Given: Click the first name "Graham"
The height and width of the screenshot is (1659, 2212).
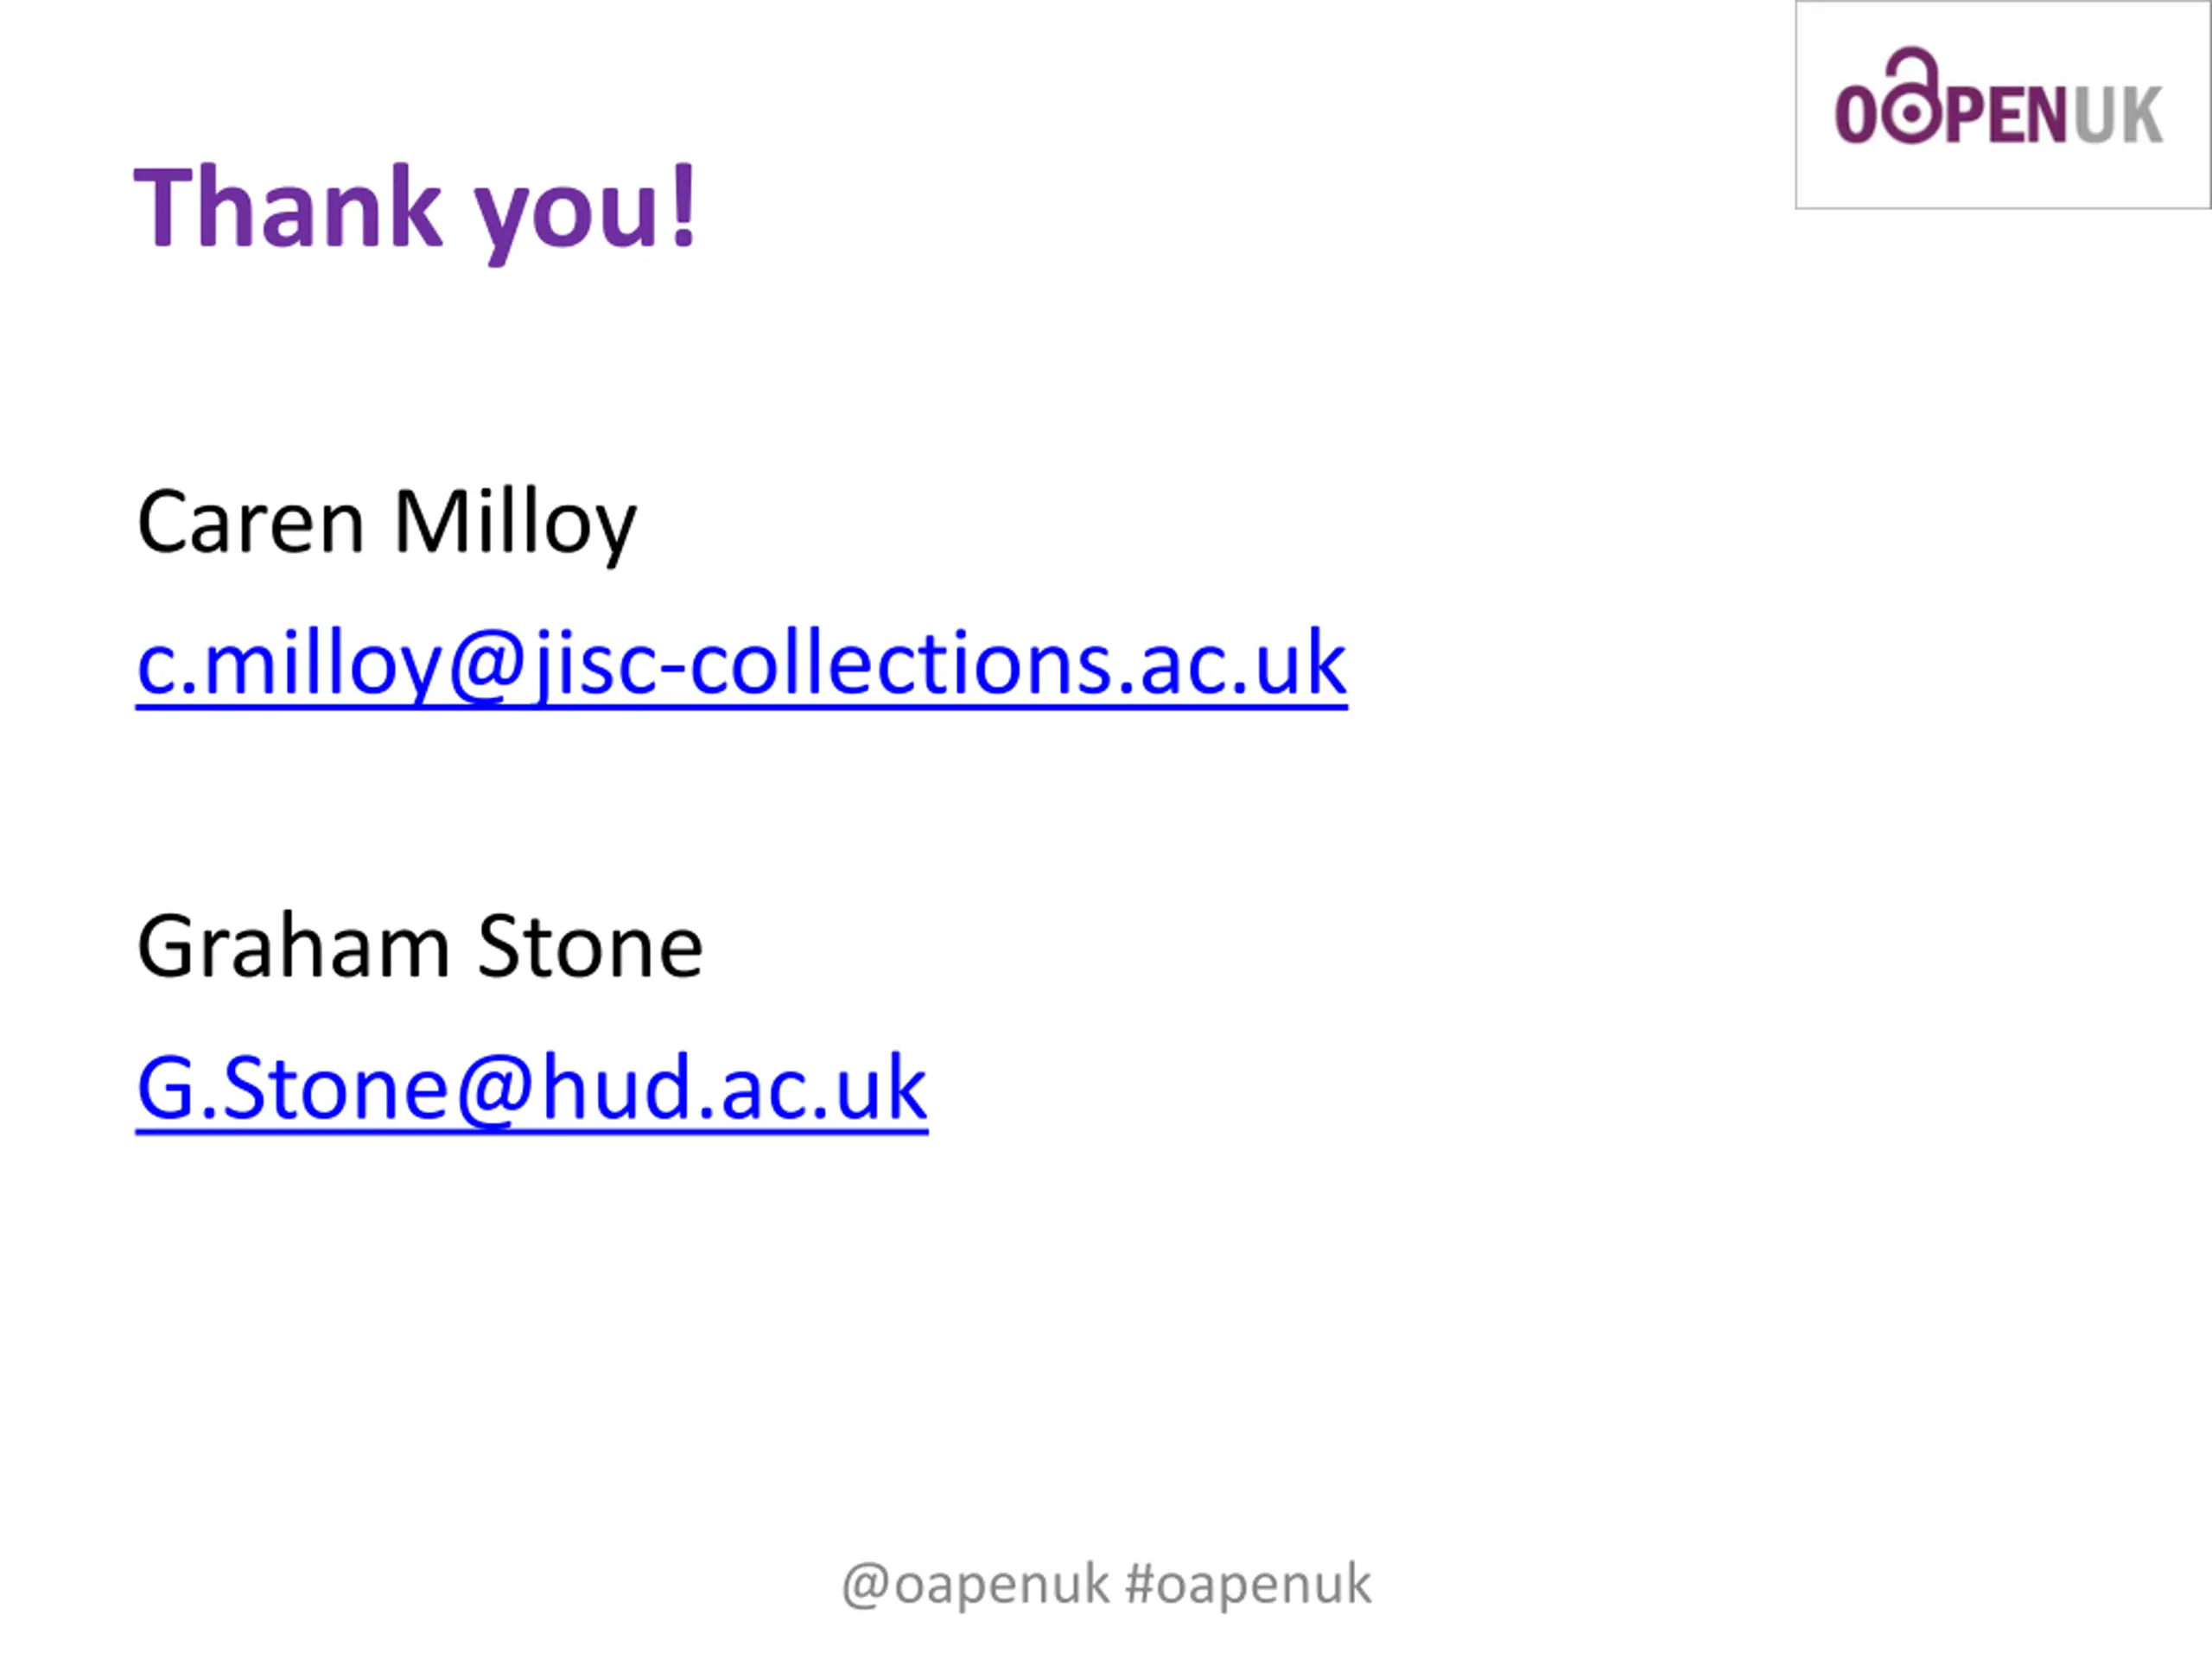Looking at the screenshot, I should pos(293,947).
